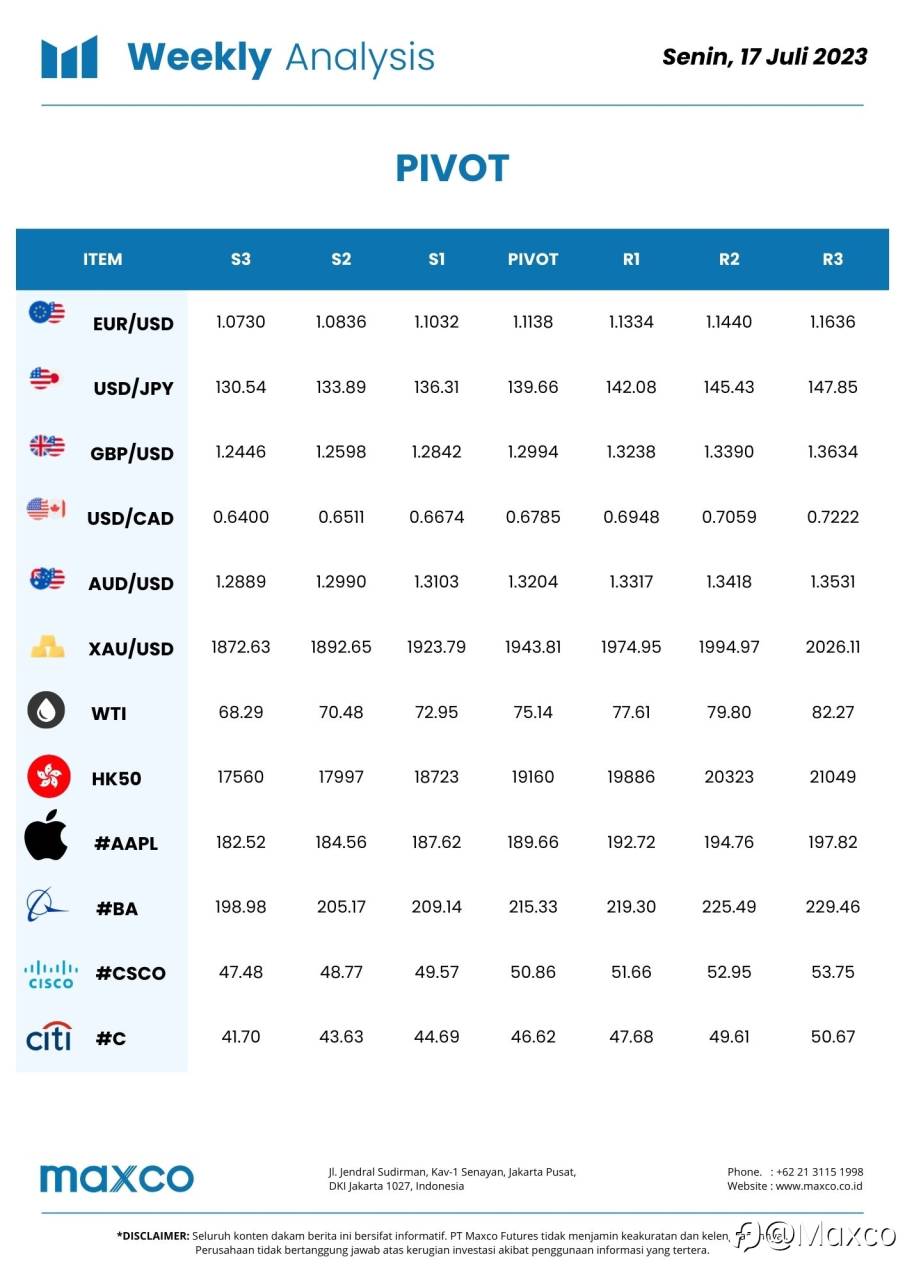The image size is (905, 1280).
Task: Click the XAU/USD gold bars icon
Action: tap(46, 647)
